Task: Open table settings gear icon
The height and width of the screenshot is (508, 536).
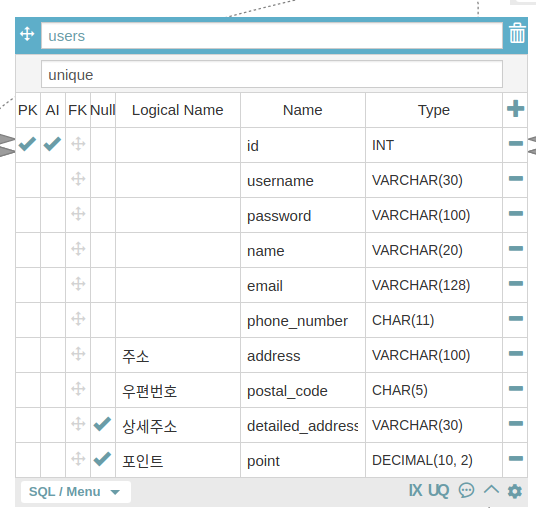Action: click(514, 491)
